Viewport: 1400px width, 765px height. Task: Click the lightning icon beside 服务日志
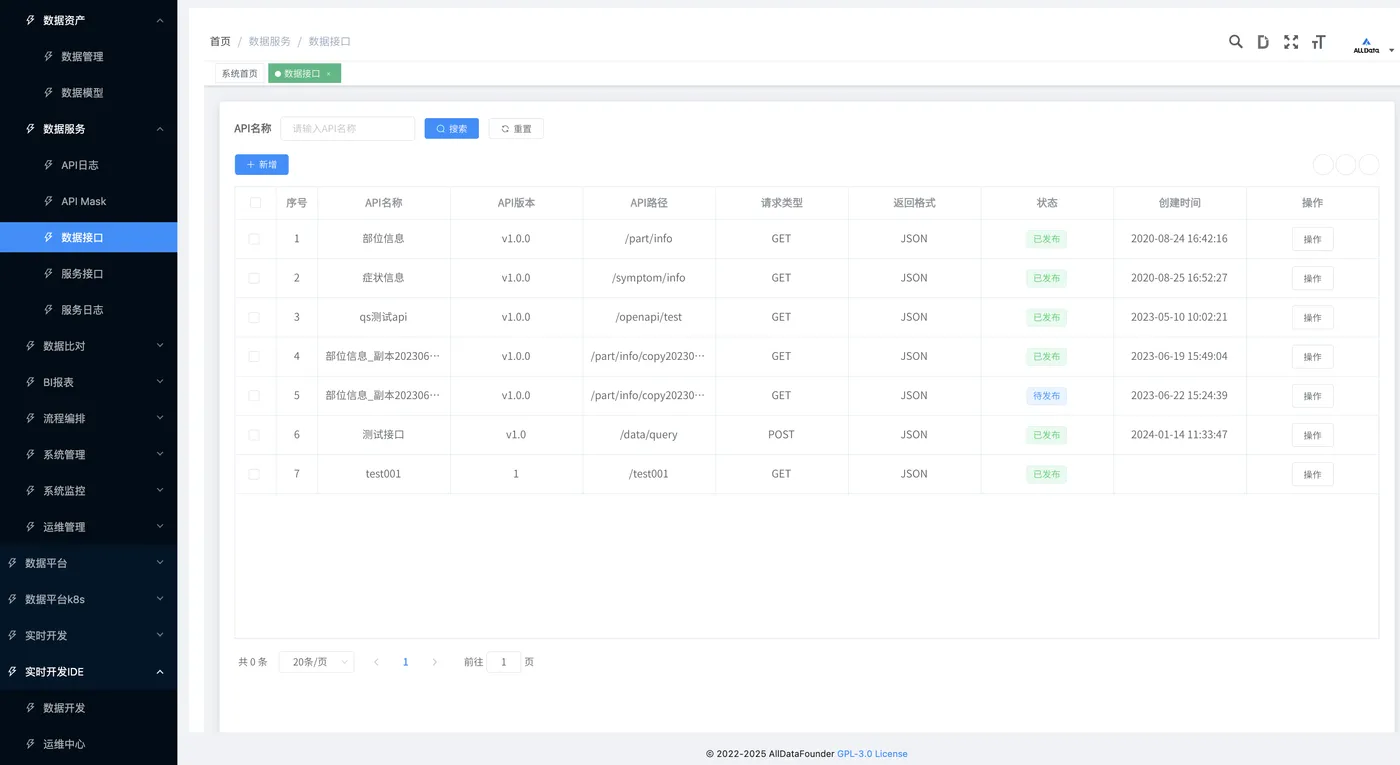[48, 309]
